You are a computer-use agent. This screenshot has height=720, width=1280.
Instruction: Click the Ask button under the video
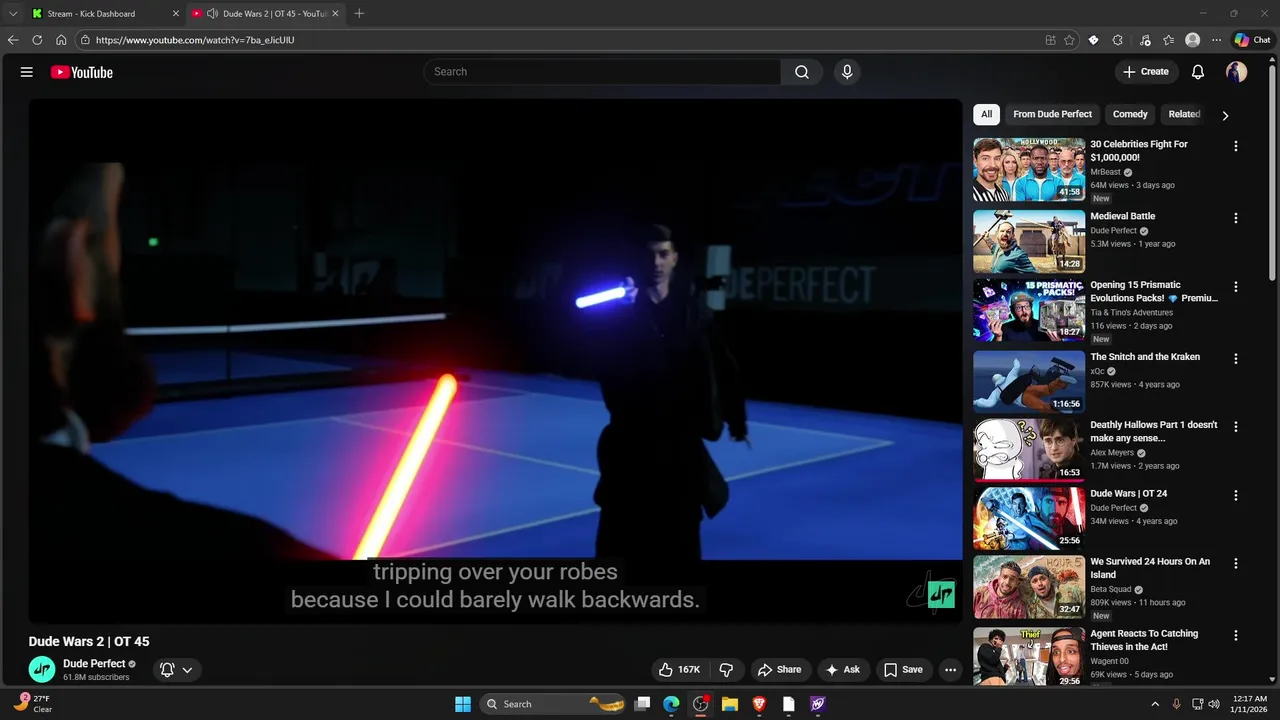pos(842,670)
